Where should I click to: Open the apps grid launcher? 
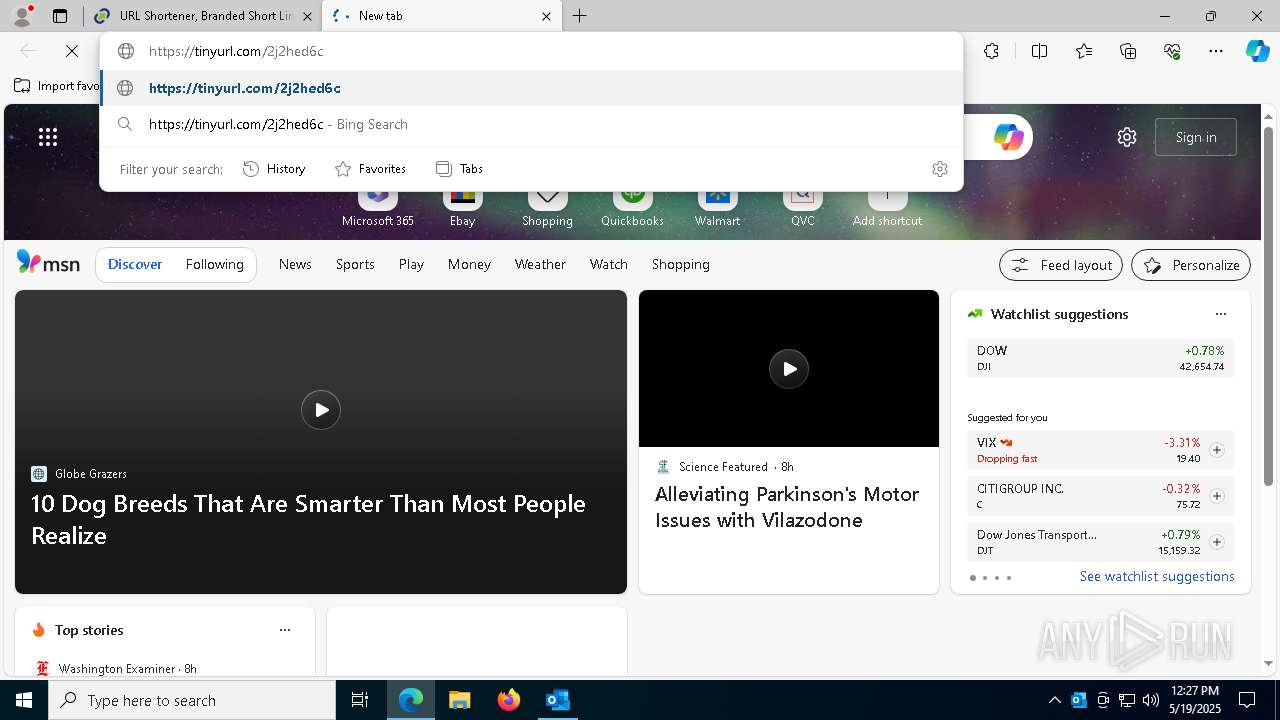coord(48,137)
